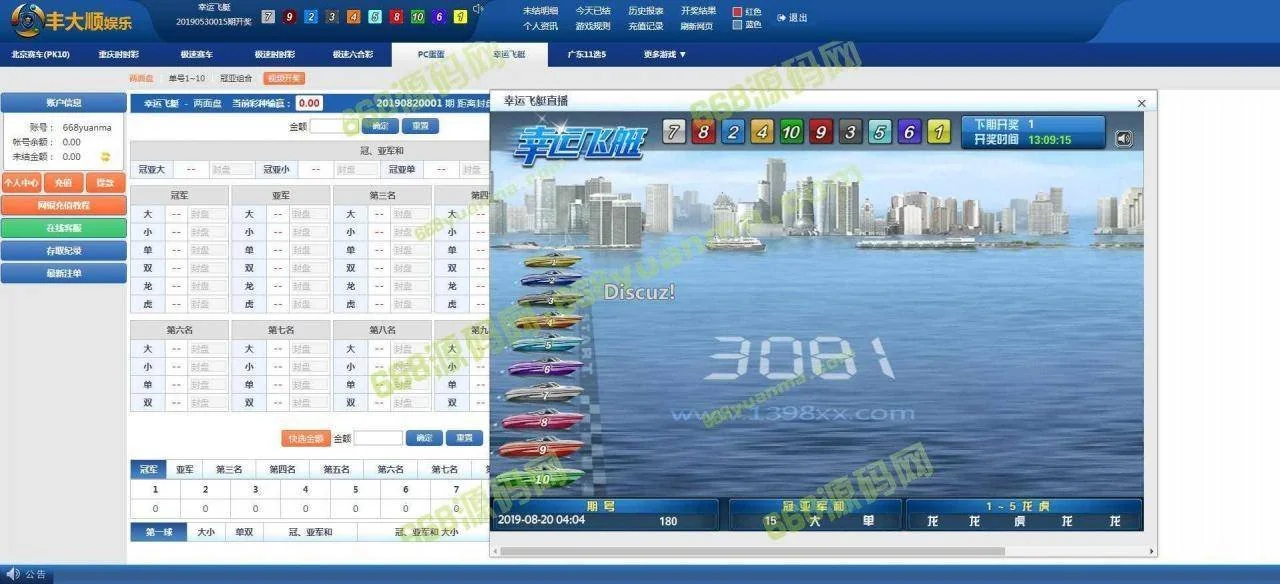The image size is (1280, 584).
Task: Switch to the 广东11选5 tab
Action: click(587, 54)
